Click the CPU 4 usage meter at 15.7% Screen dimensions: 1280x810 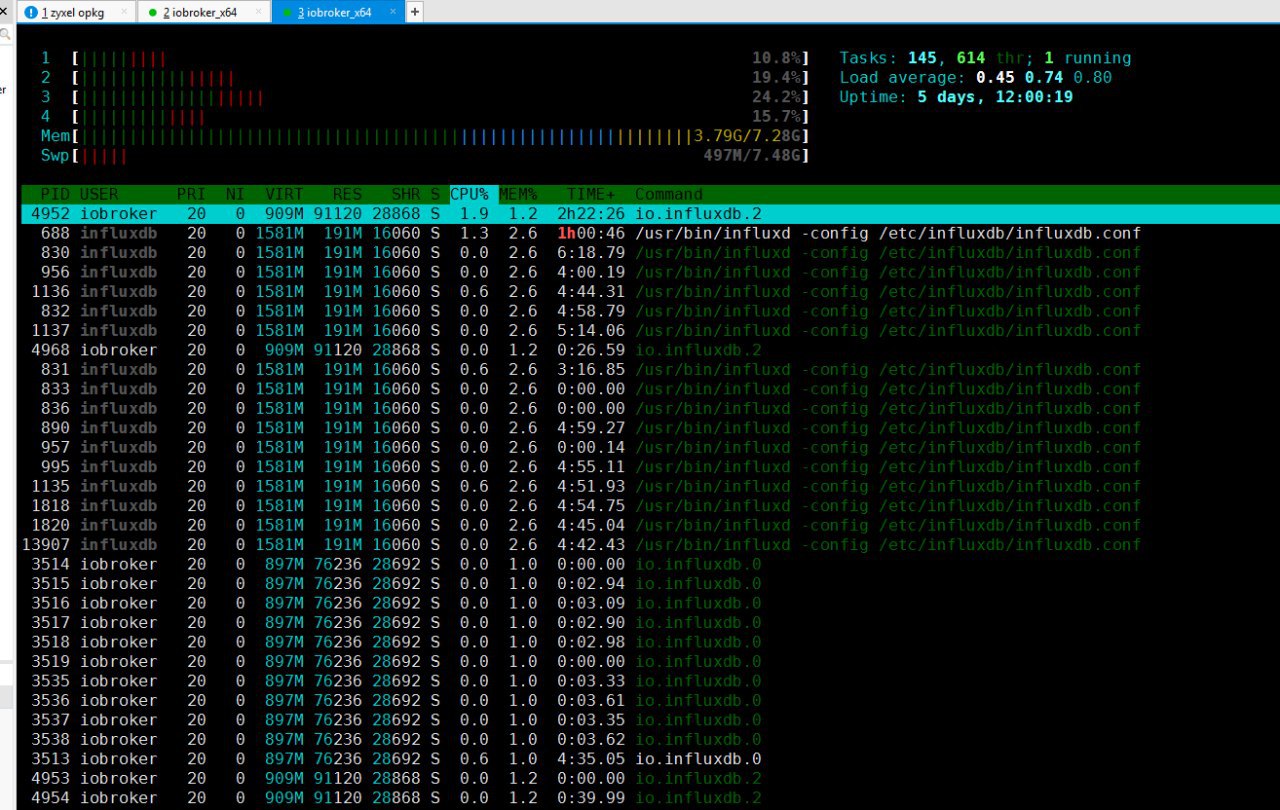425,116
